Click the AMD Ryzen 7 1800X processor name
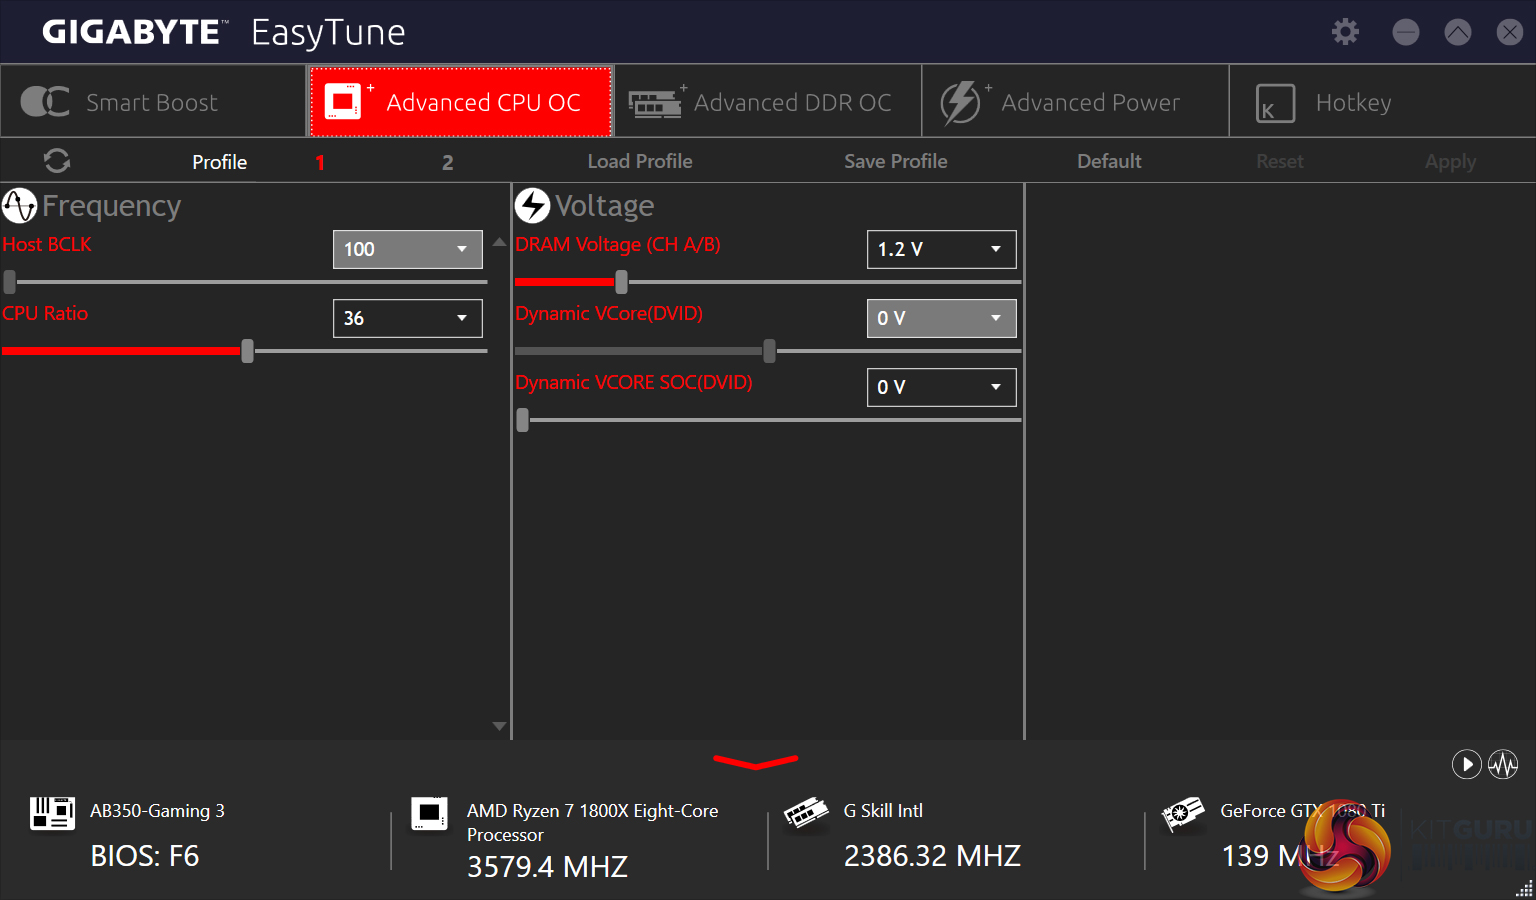Image resolution: width=1536 pixels, height=900 pixels. point(593,822)
